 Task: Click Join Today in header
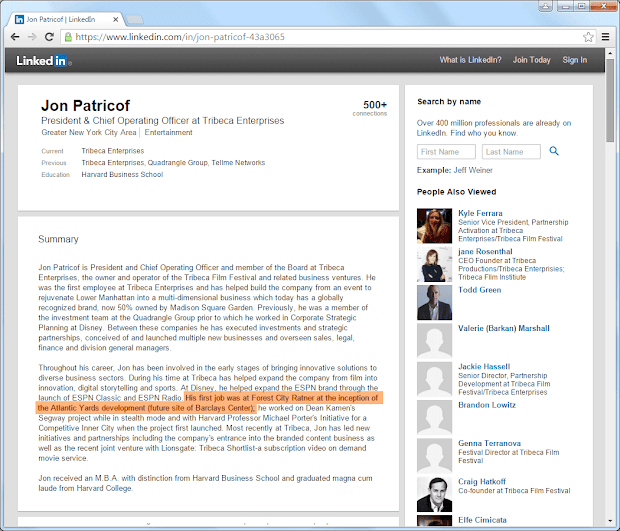tap(531, 60)
